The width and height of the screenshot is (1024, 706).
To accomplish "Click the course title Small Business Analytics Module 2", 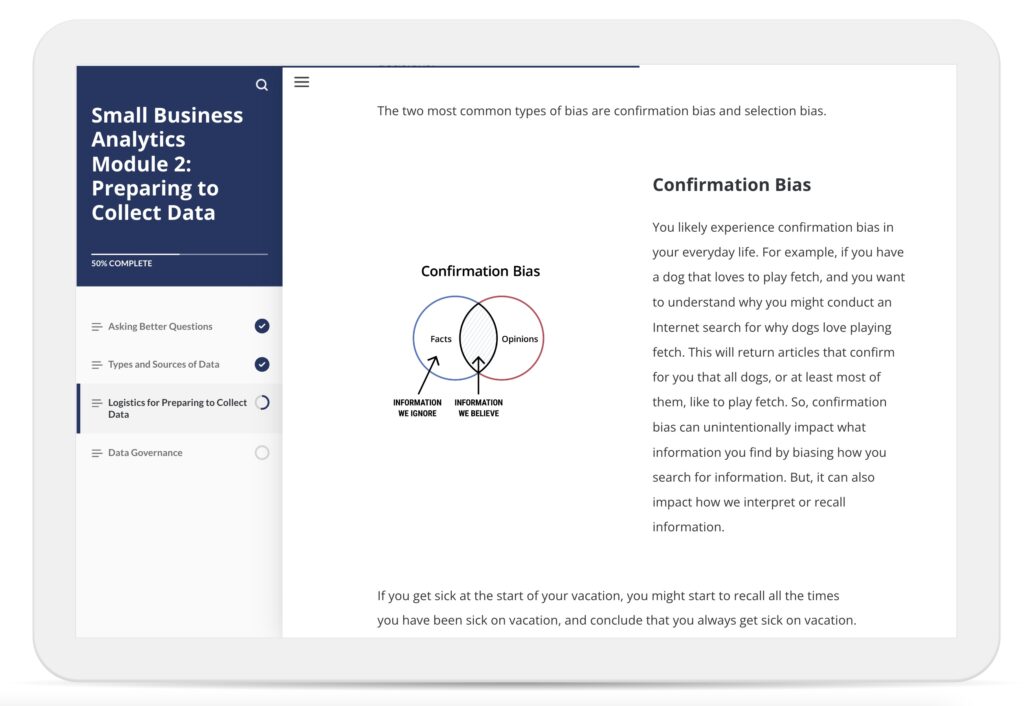I will coord(167,164).
